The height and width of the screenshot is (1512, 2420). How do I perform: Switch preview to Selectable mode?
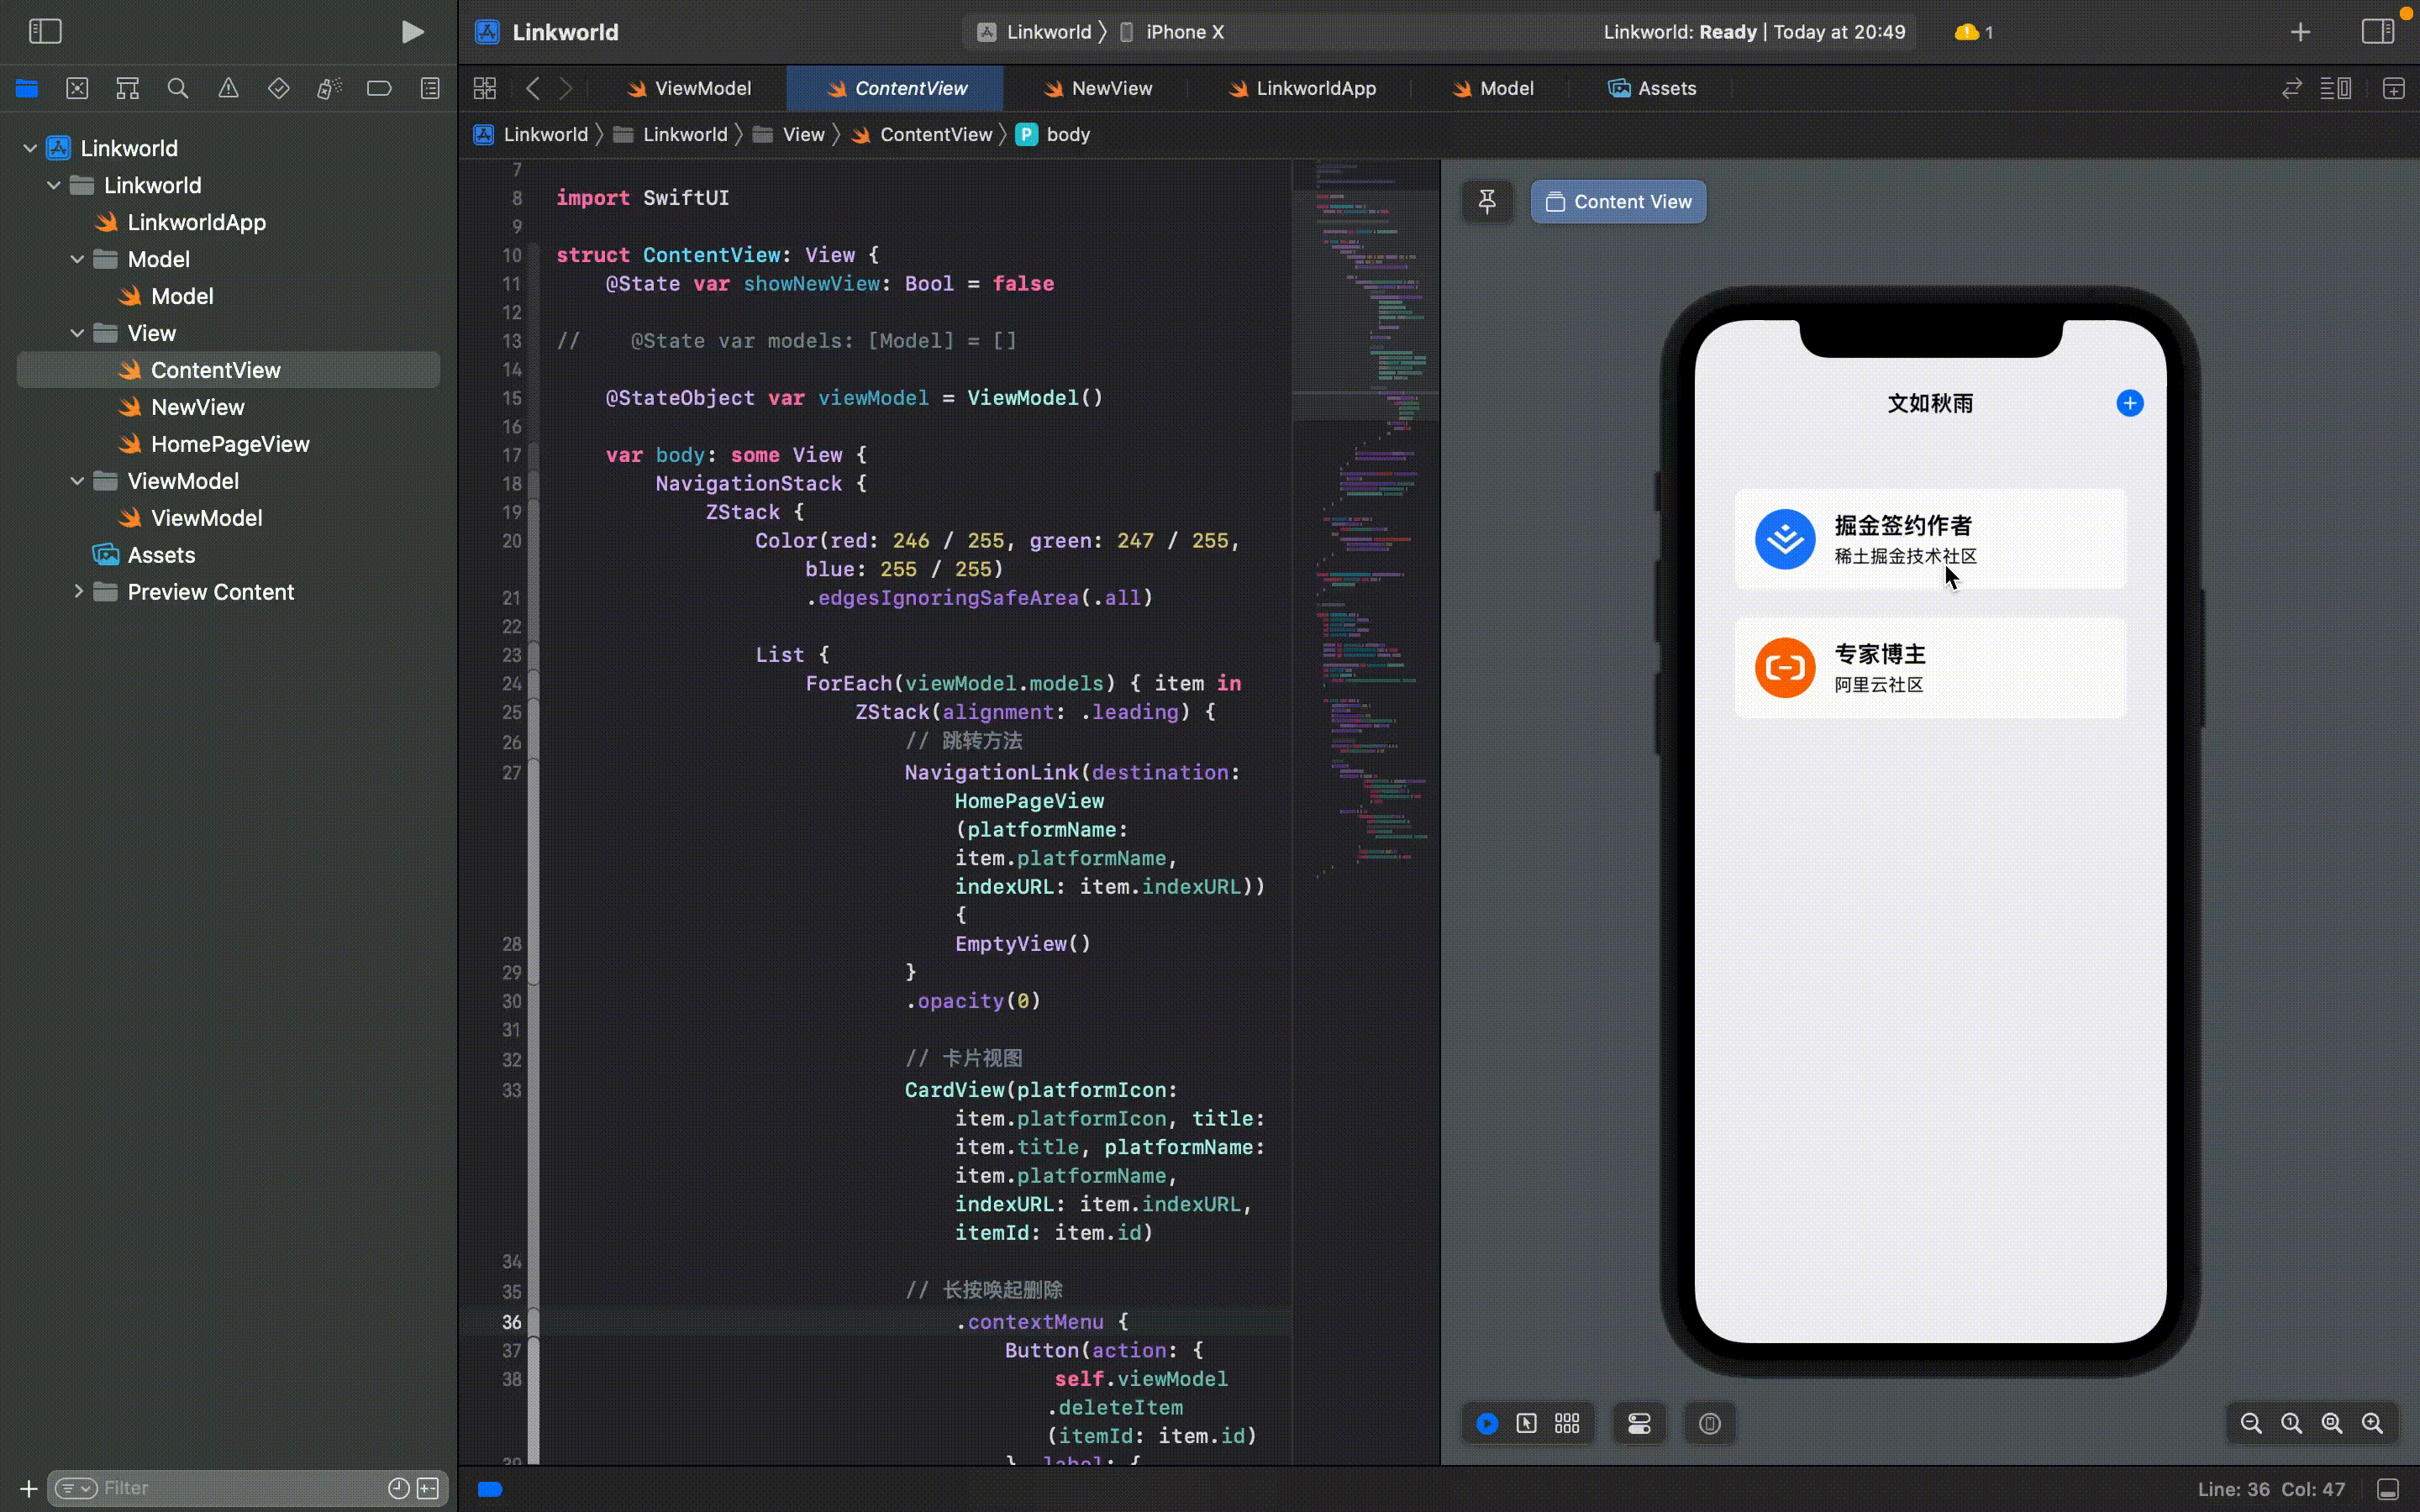click(x=1526, y=1423)
